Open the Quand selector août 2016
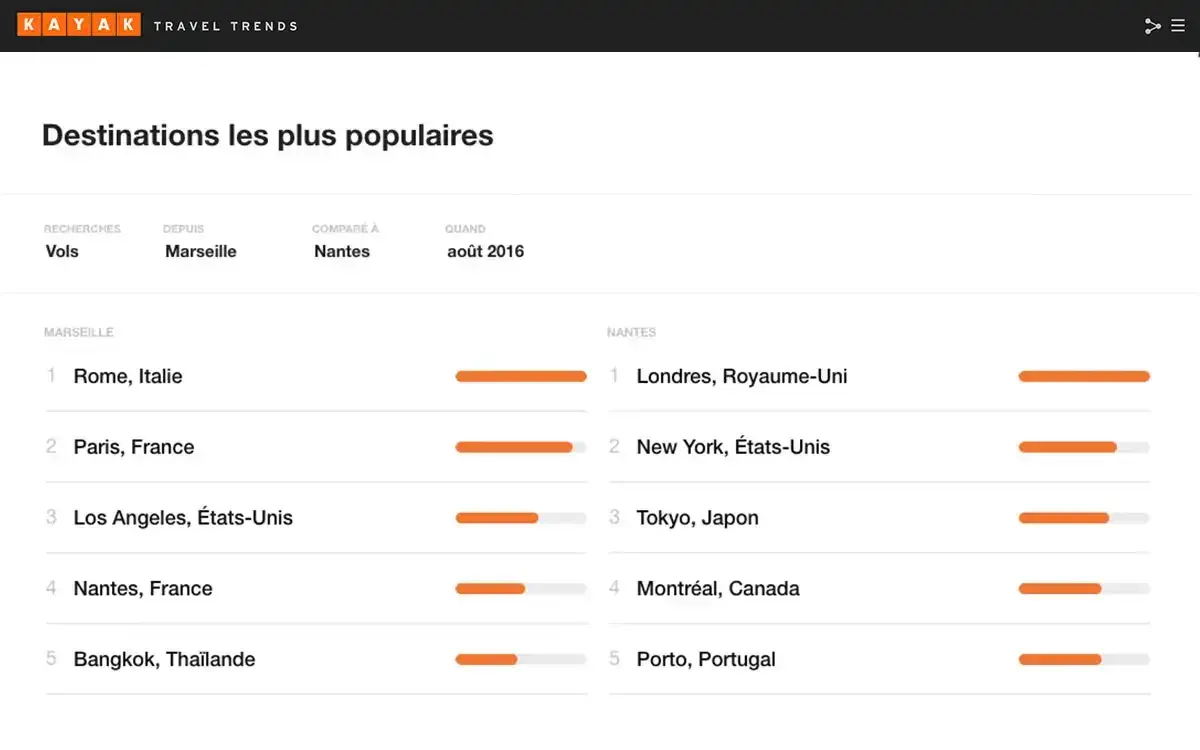Viewport: 1200px width, 750px height. [x=485, y=251]
